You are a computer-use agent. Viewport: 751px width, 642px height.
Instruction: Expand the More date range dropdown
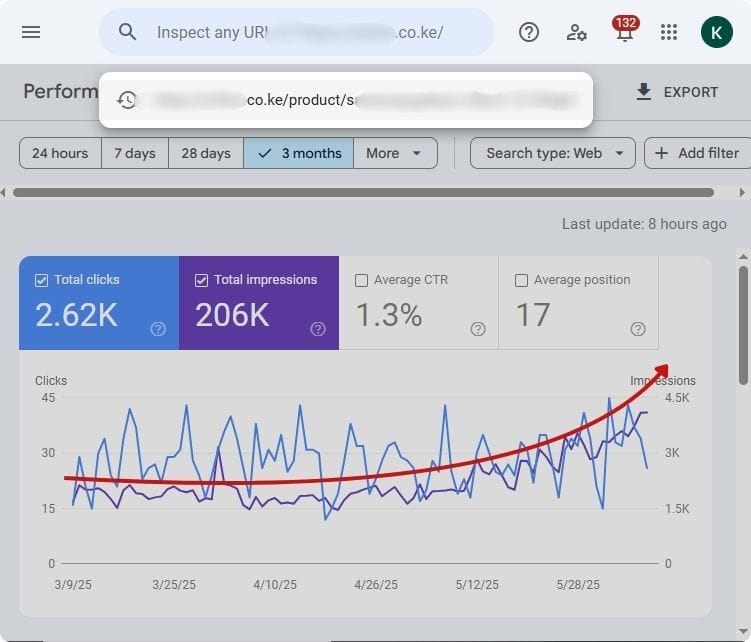(x=395, y=153)
